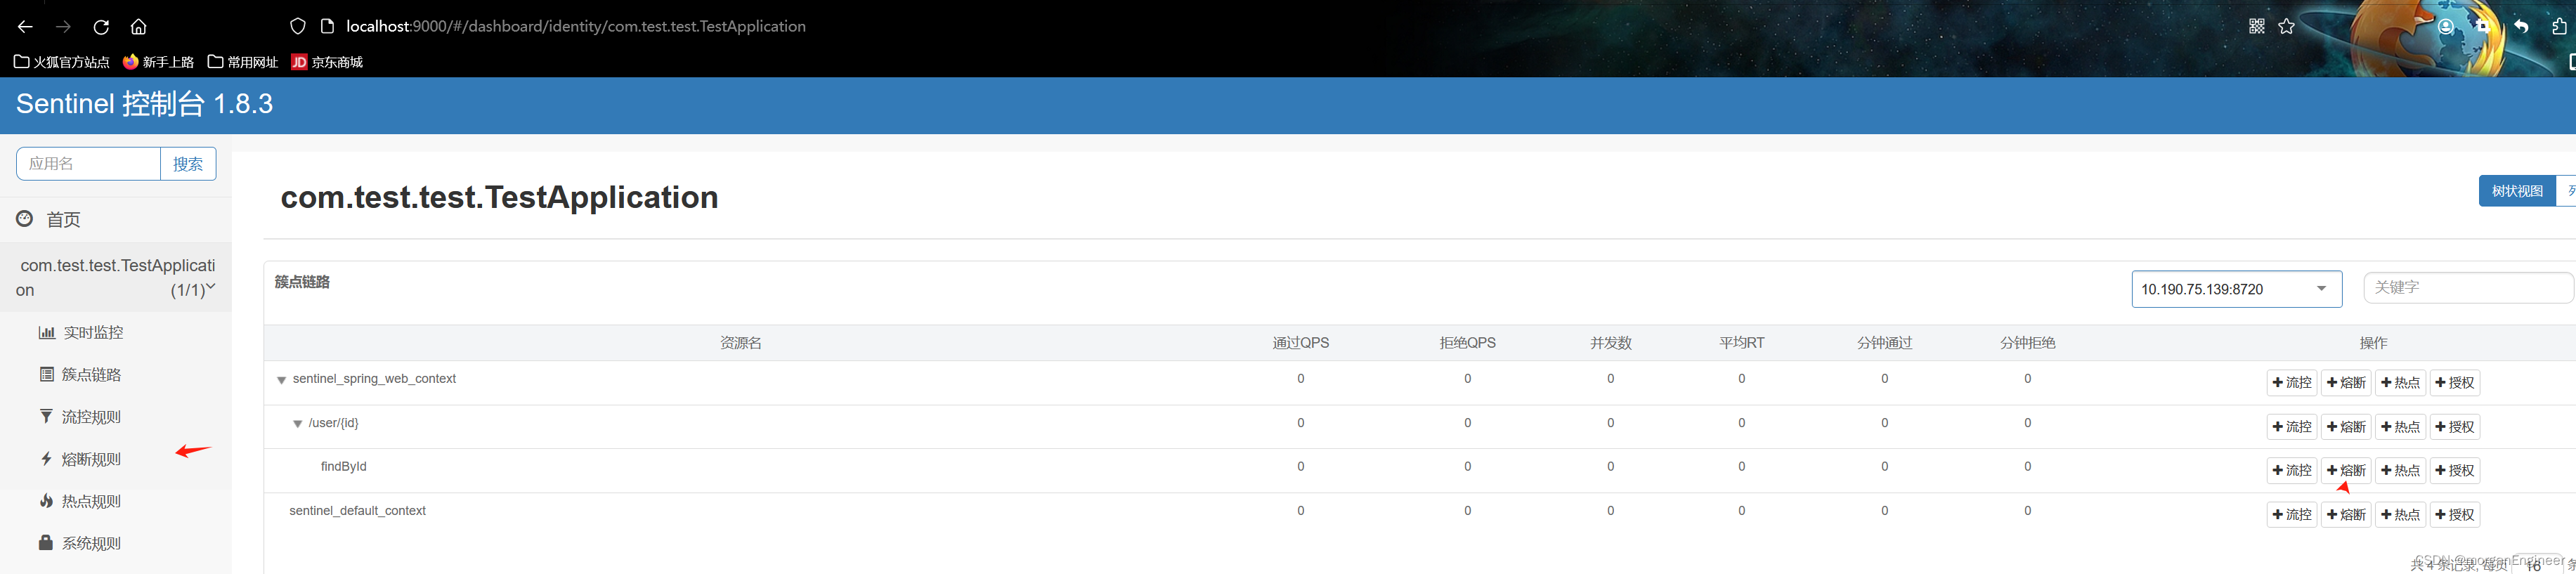
Task: Click the shield tracking protection icon
Action: 298,27
